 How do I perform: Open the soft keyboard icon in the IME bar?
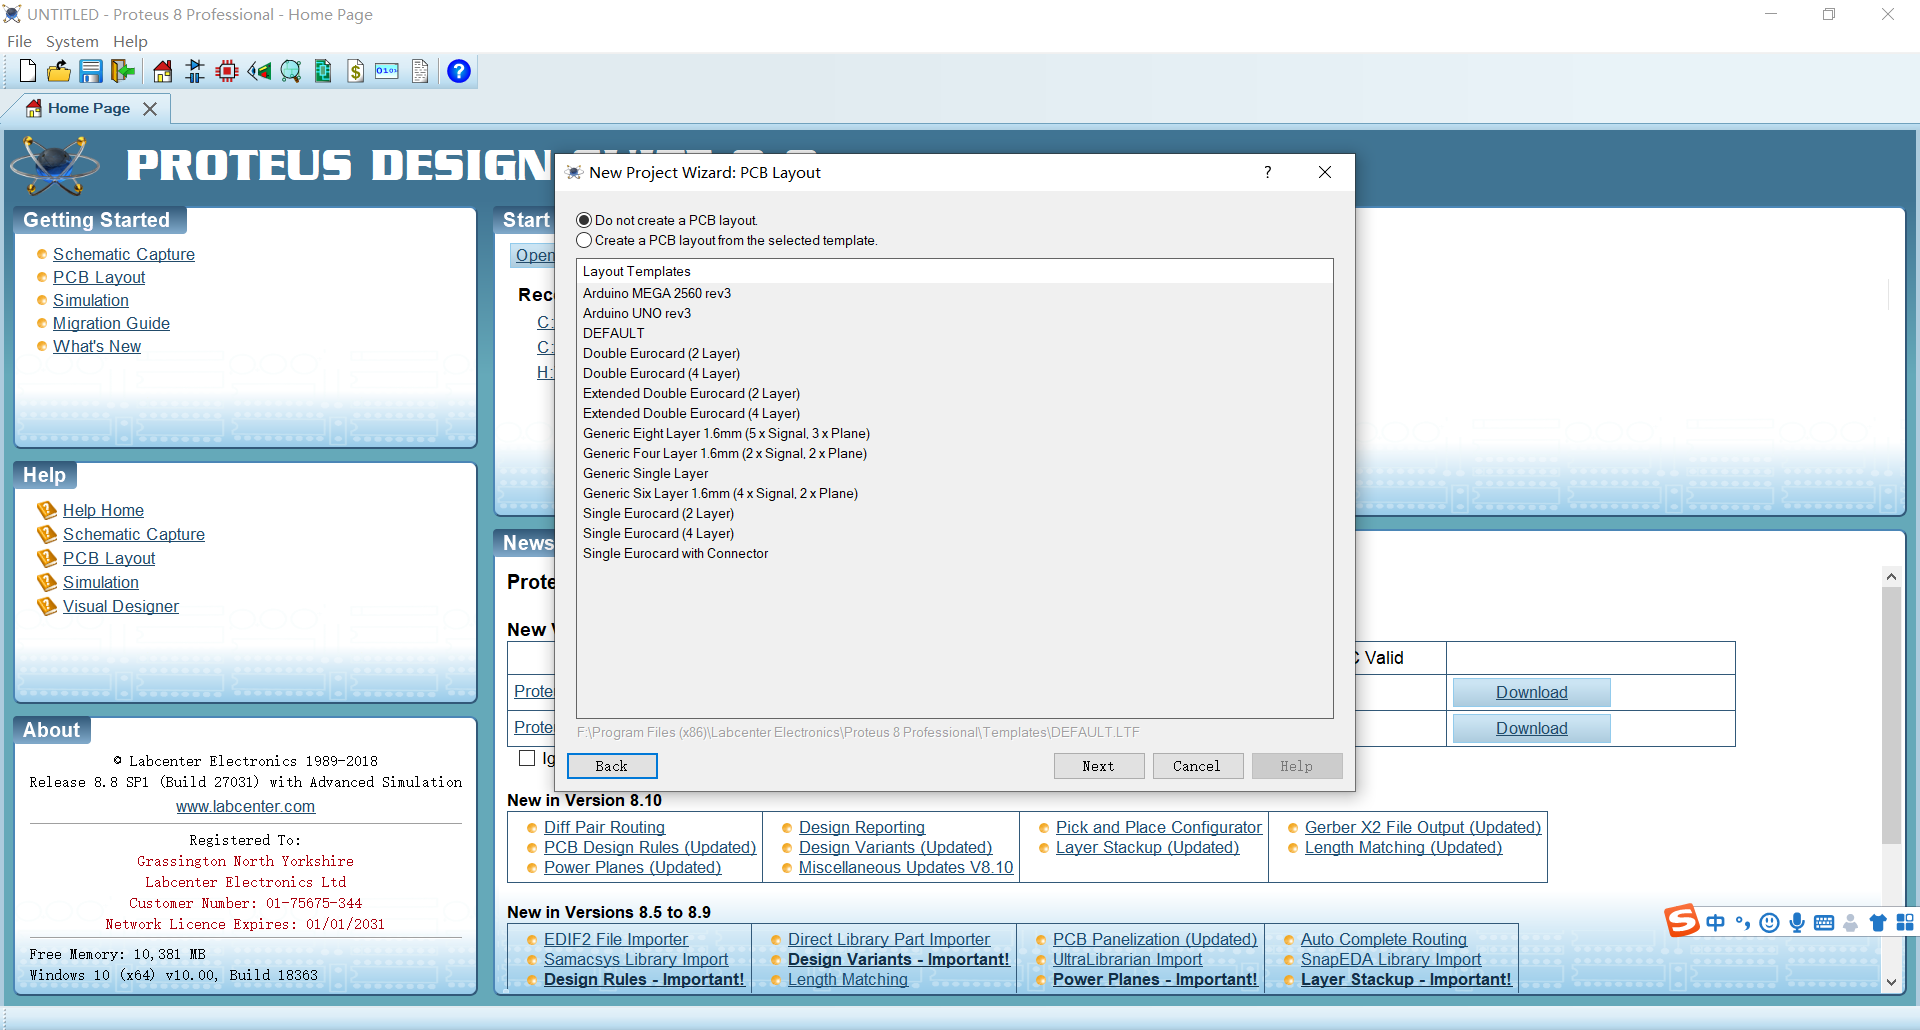[x=1824, y=923]
